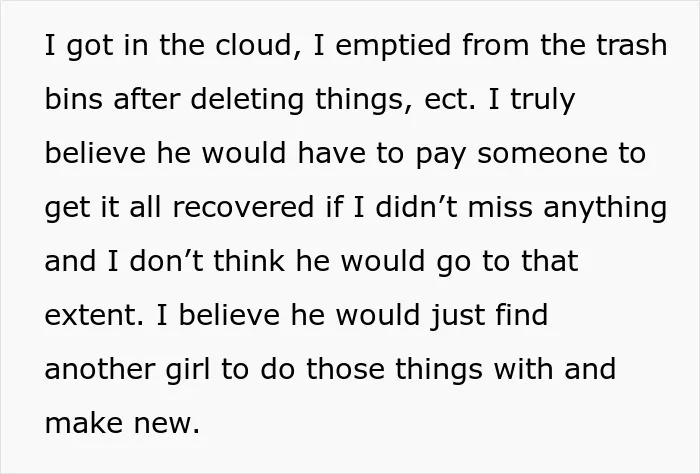Click on the word "think"

(x=249, y=261)
